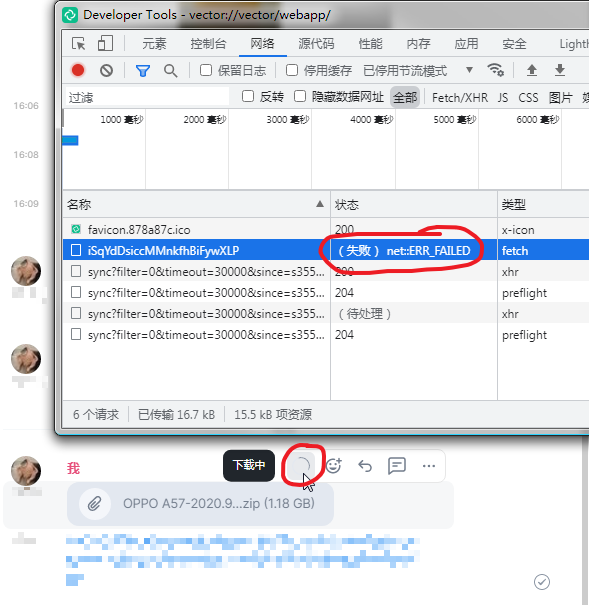The image size is (589, 605).
Task: Filter requests by CSS
Action: tap(528, 98)
